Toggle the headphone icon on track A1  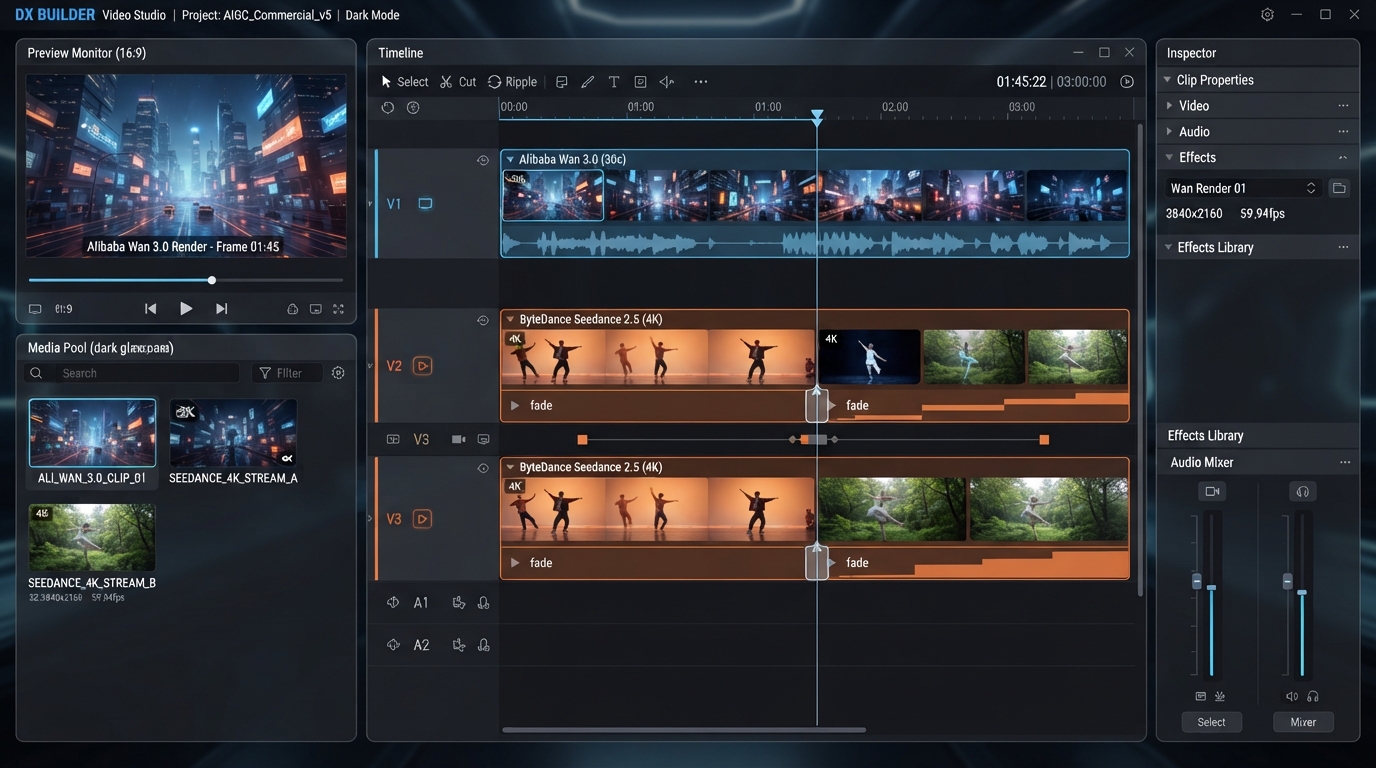point(484,603)
